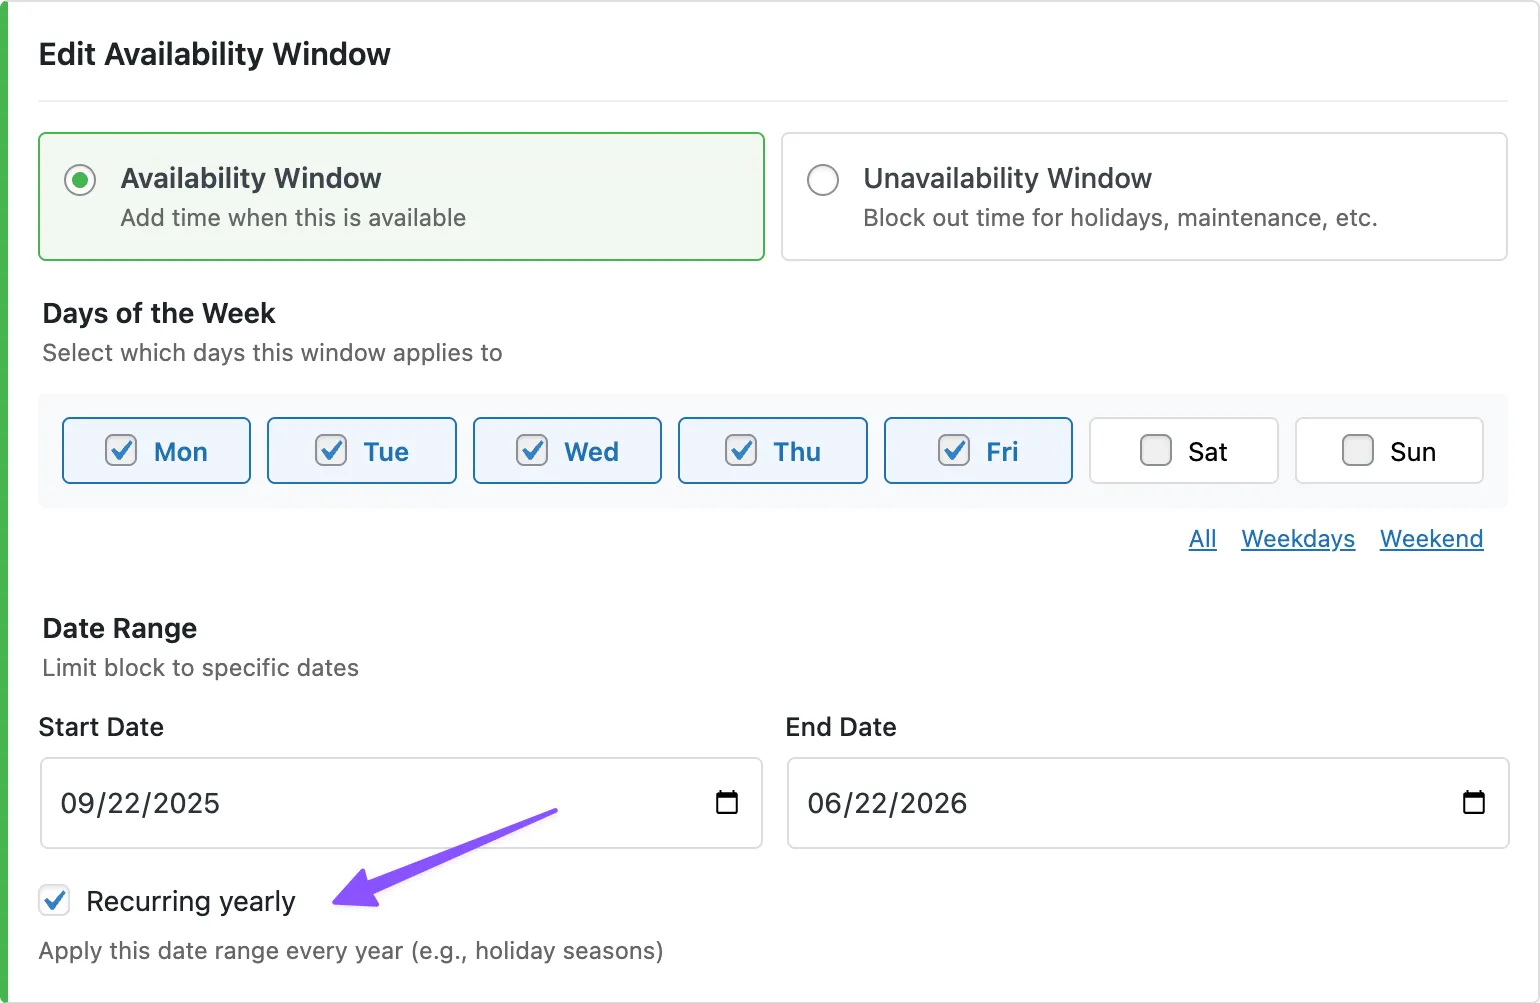Select the Availability Window radio option
Screen dimensions: 1540x1003
80,181
